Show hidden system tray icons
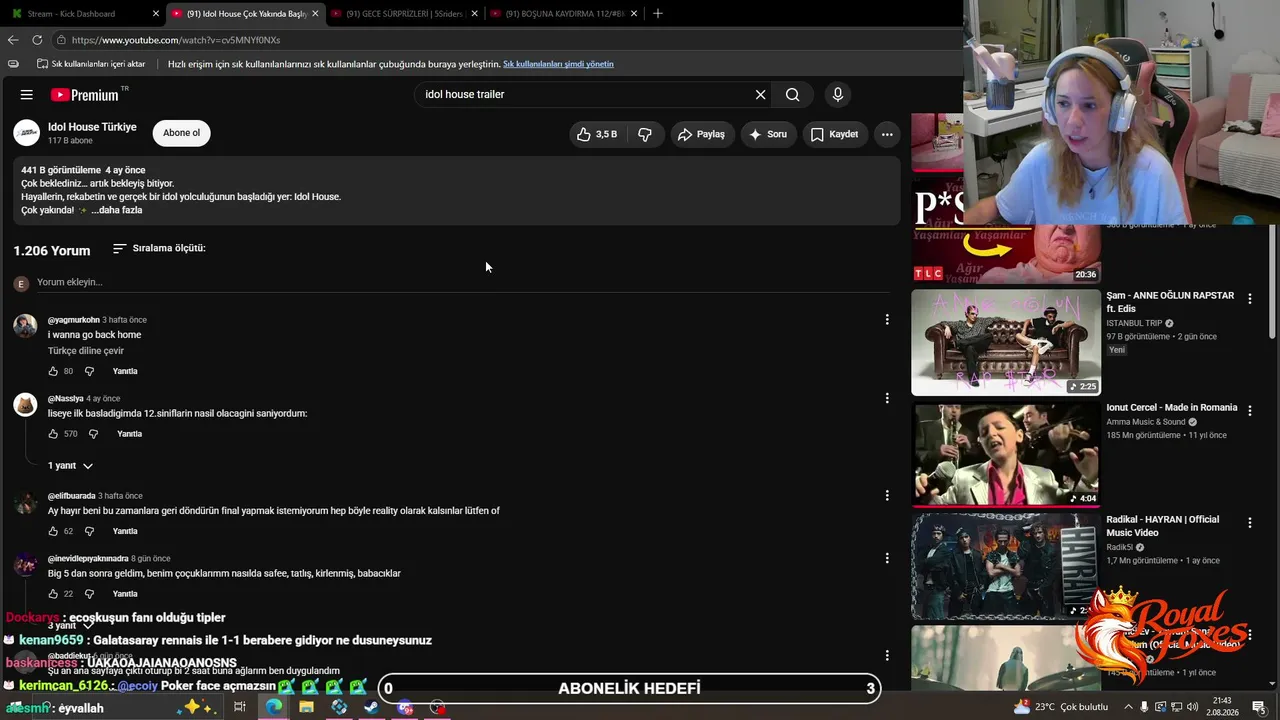1280x720 pixels. click(1128, 707)
